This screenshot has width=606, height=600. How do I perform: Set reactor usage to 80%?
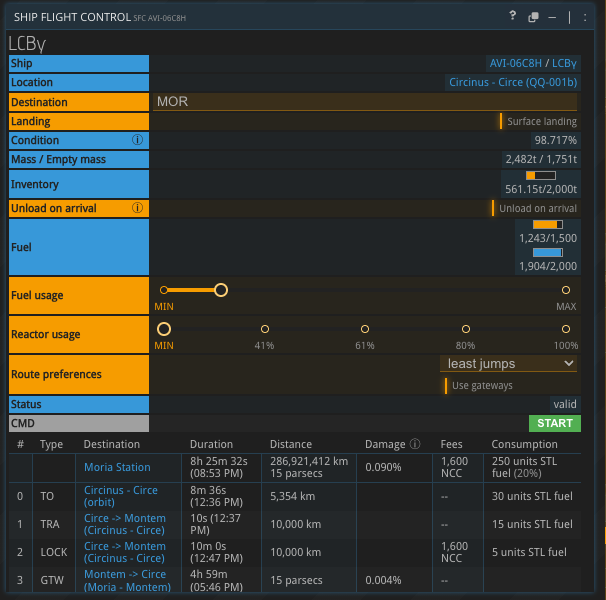point(465,329)
